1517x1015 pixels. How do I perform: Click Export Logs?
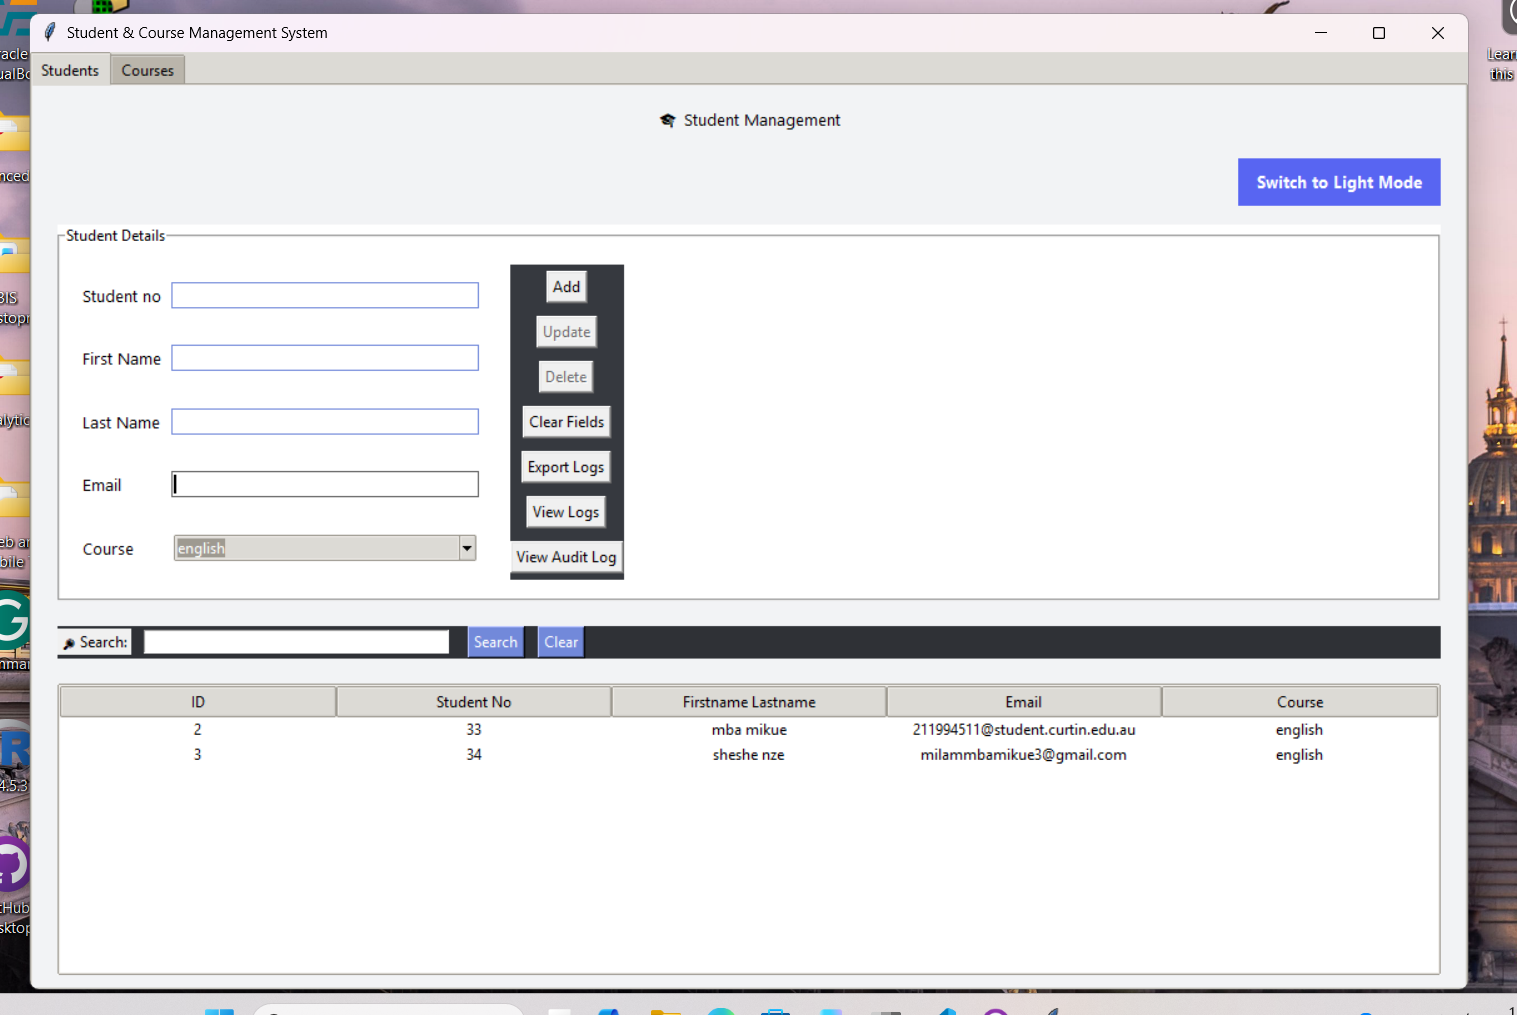click(x=566, y=467)
